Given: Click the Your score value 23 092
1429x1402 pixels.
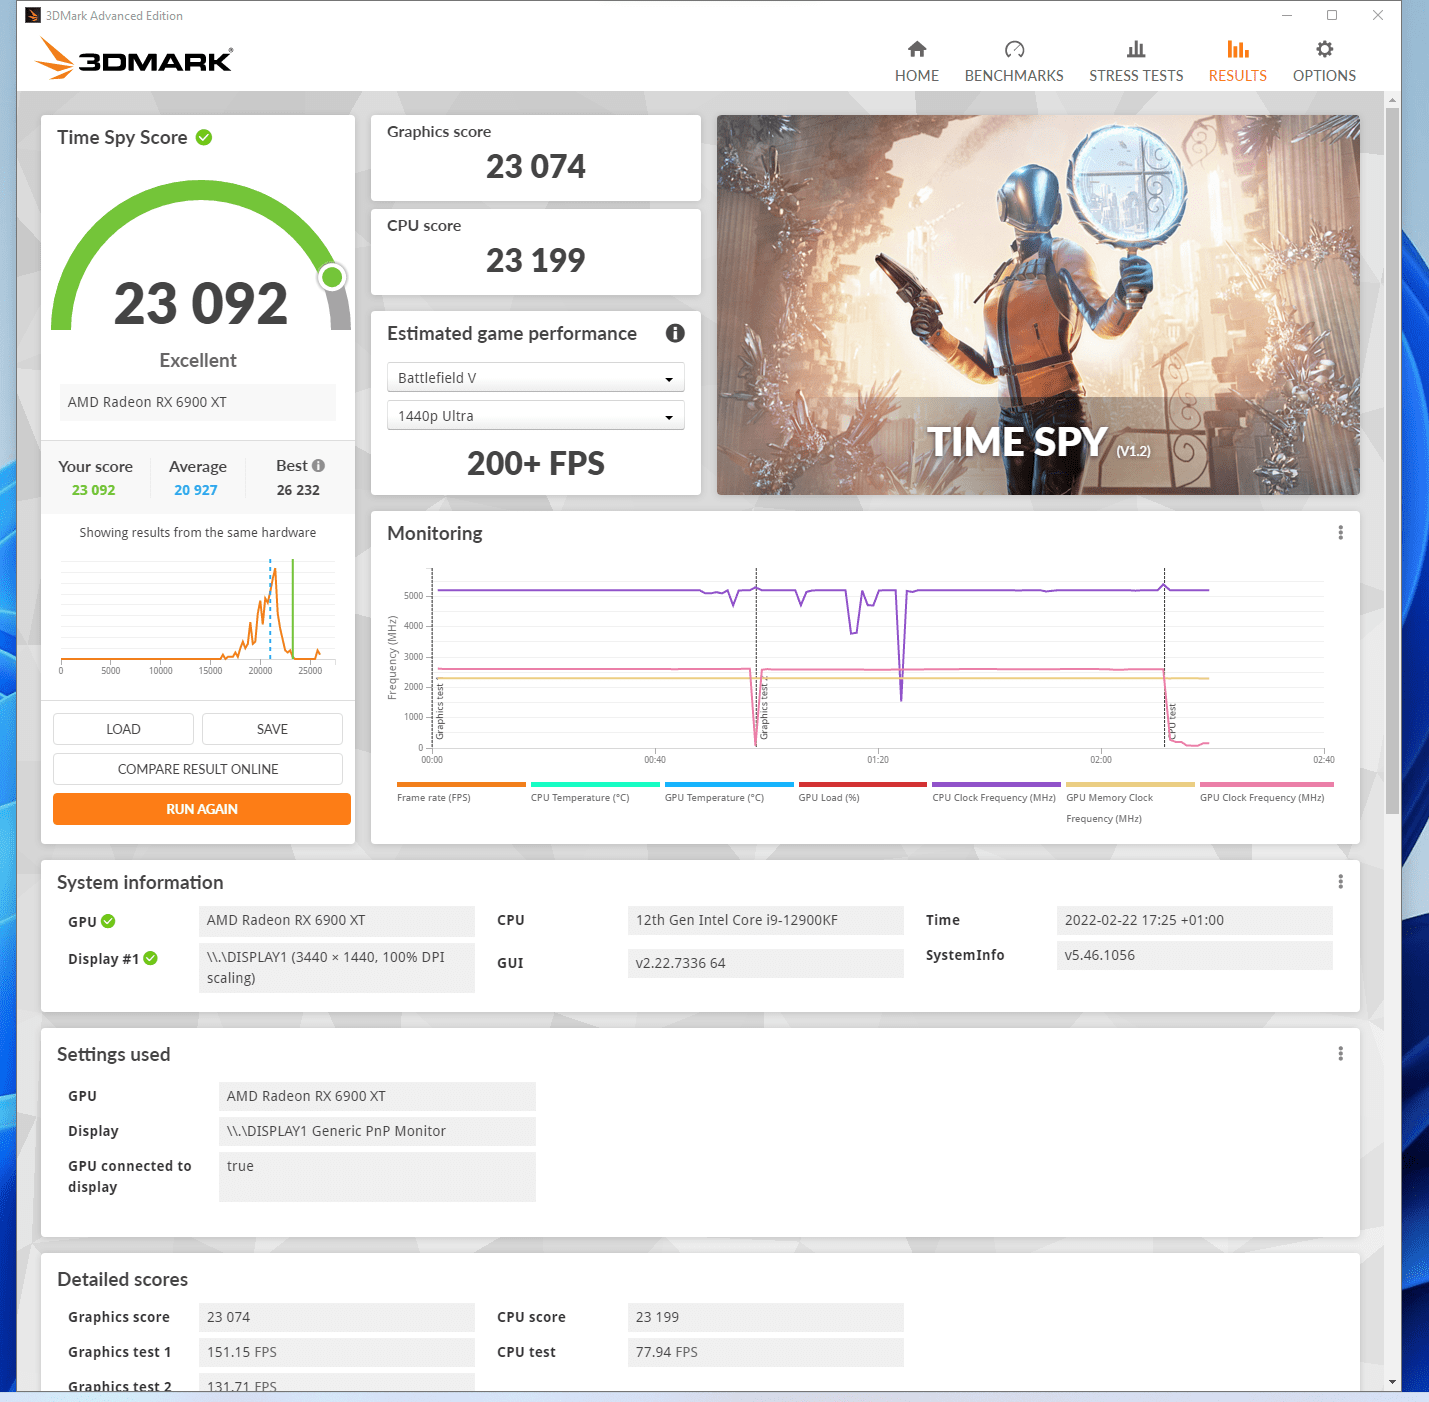Looking at the screenshot, I should click(x=93, y=490).
